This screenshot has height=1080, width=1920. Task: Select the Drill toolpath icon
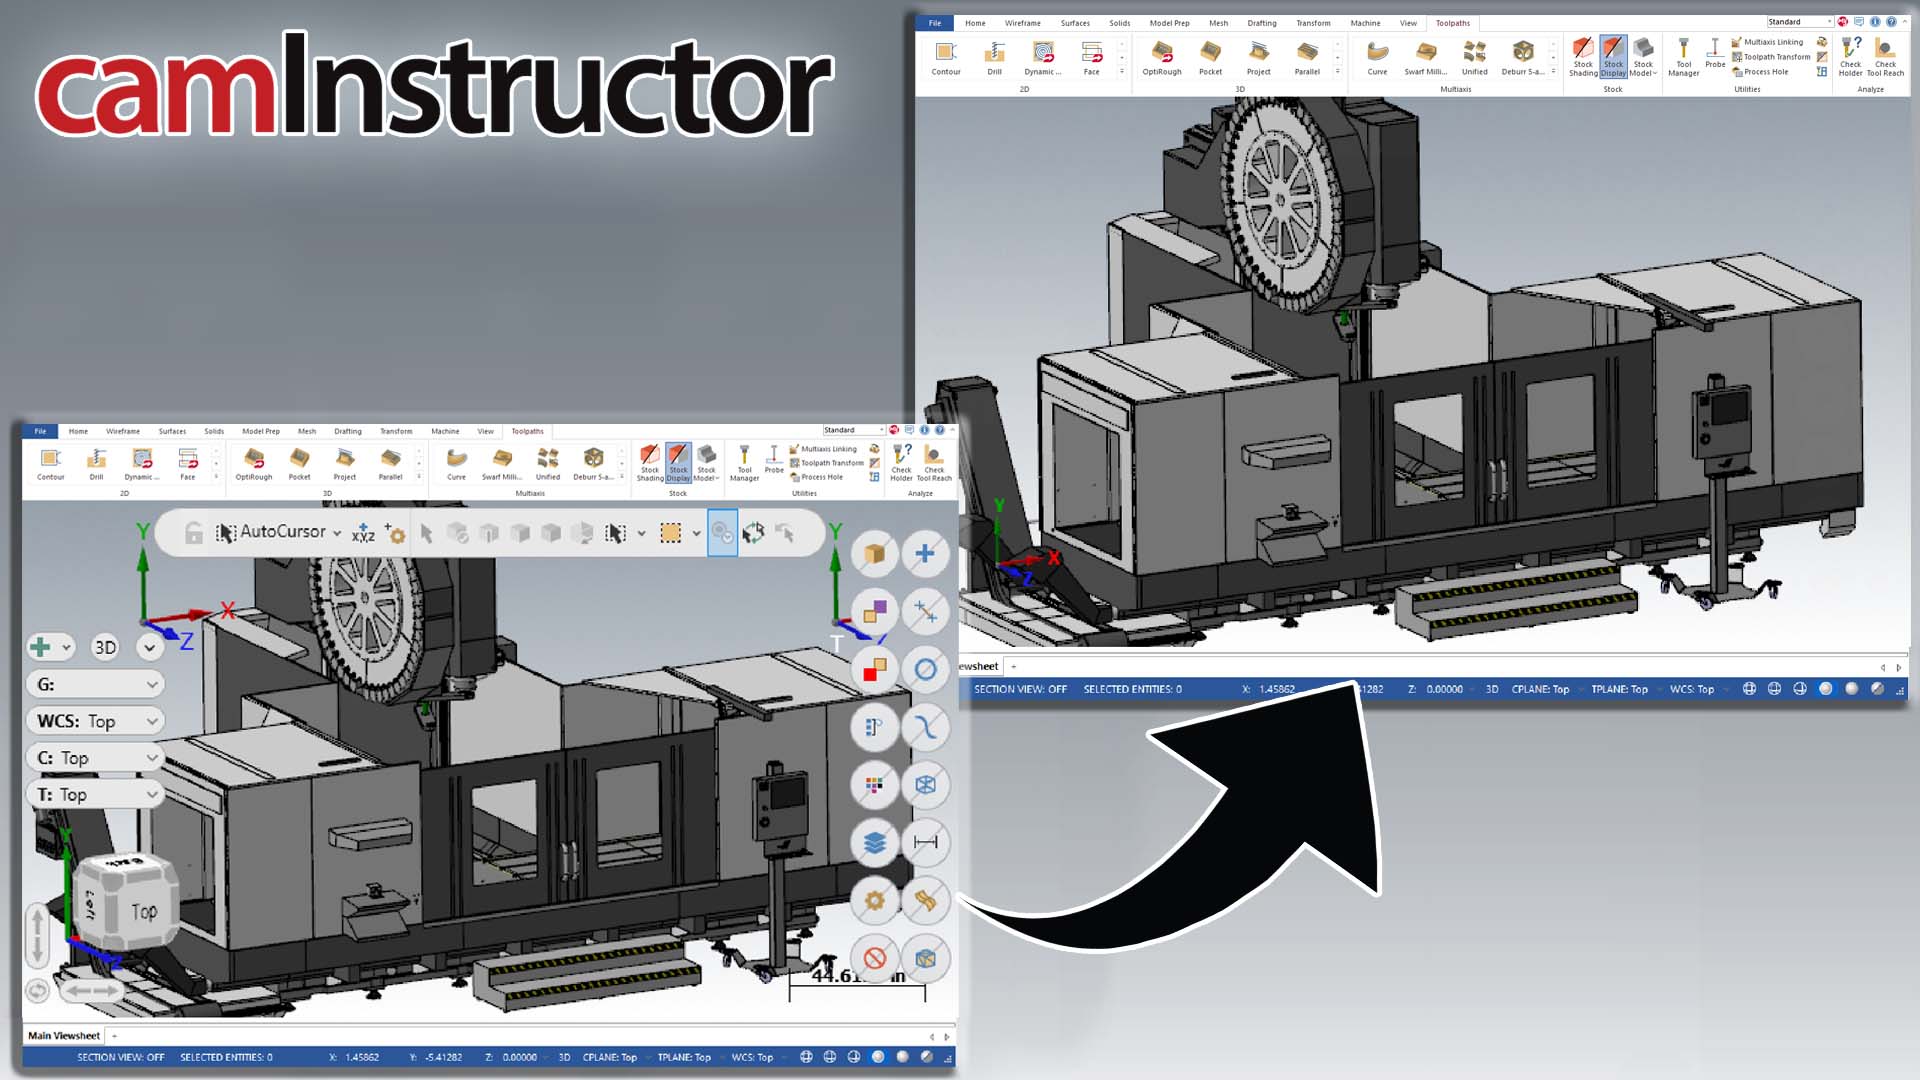click(96, 463)
